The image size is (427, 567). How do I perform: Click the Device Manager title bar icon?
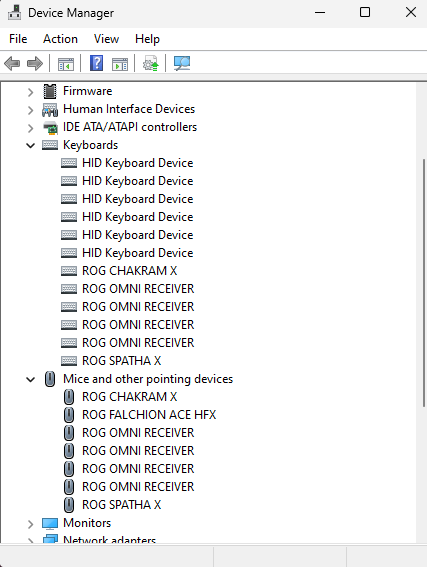tap(14, 13)
